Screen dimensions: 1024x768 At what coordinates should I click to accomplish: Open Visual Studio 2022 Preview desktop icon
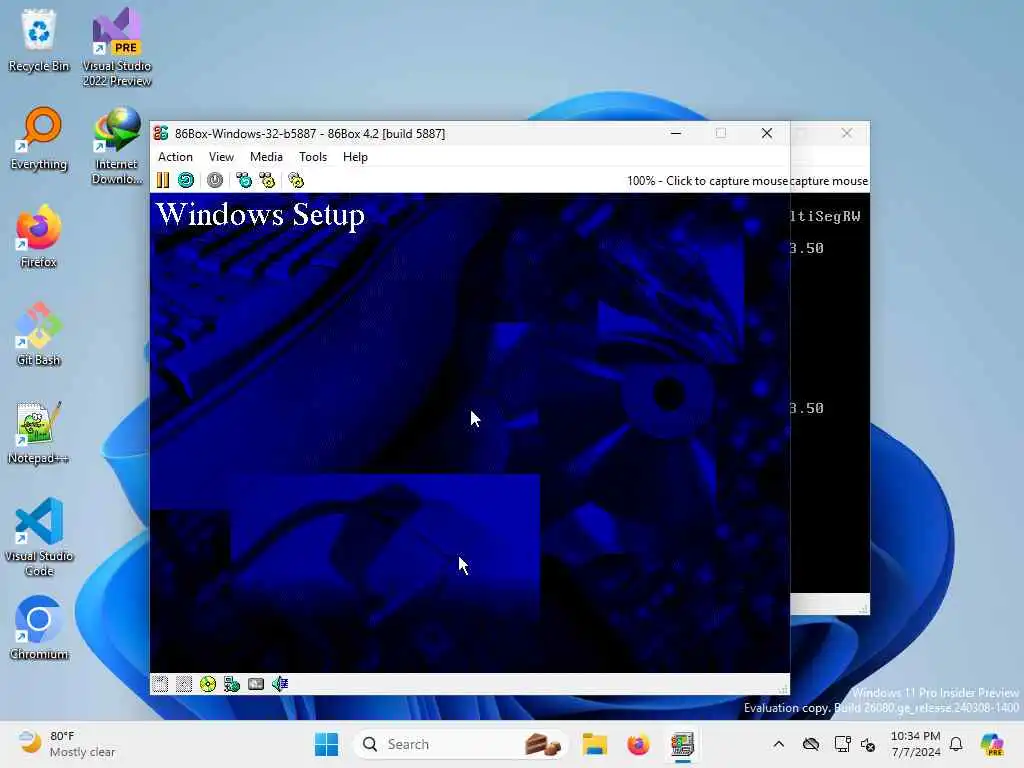(117, 47)
